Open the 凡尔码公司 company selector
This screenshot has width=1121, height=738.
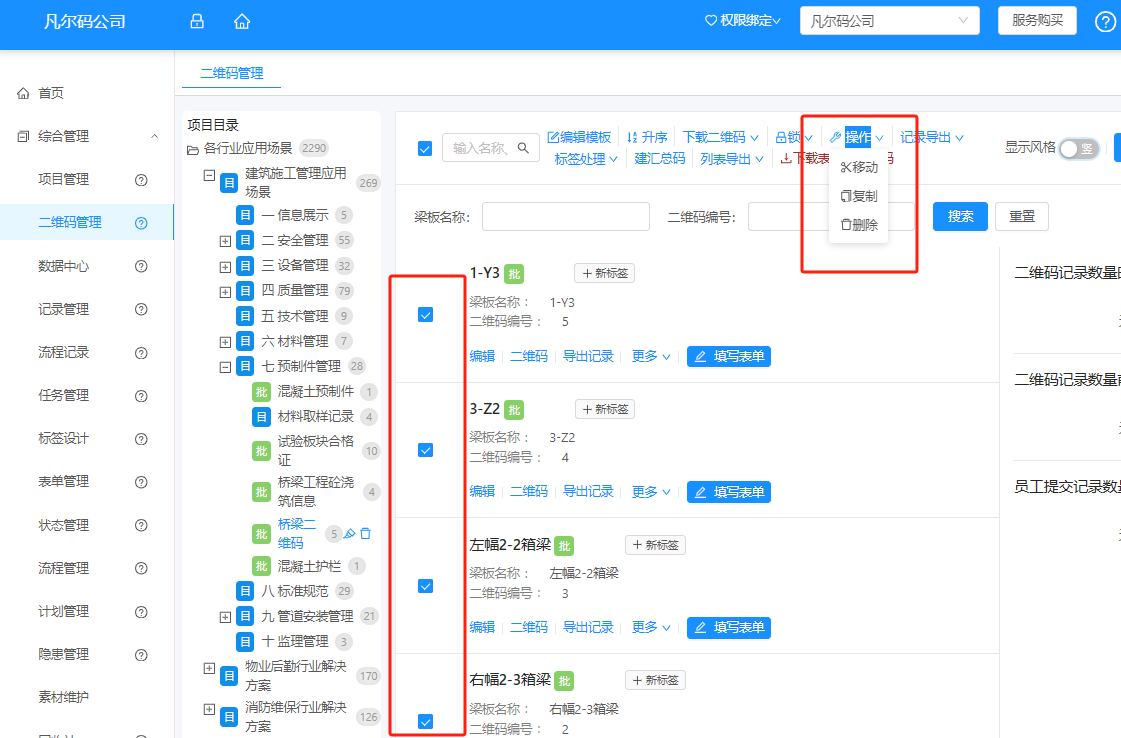pos(888,20)
